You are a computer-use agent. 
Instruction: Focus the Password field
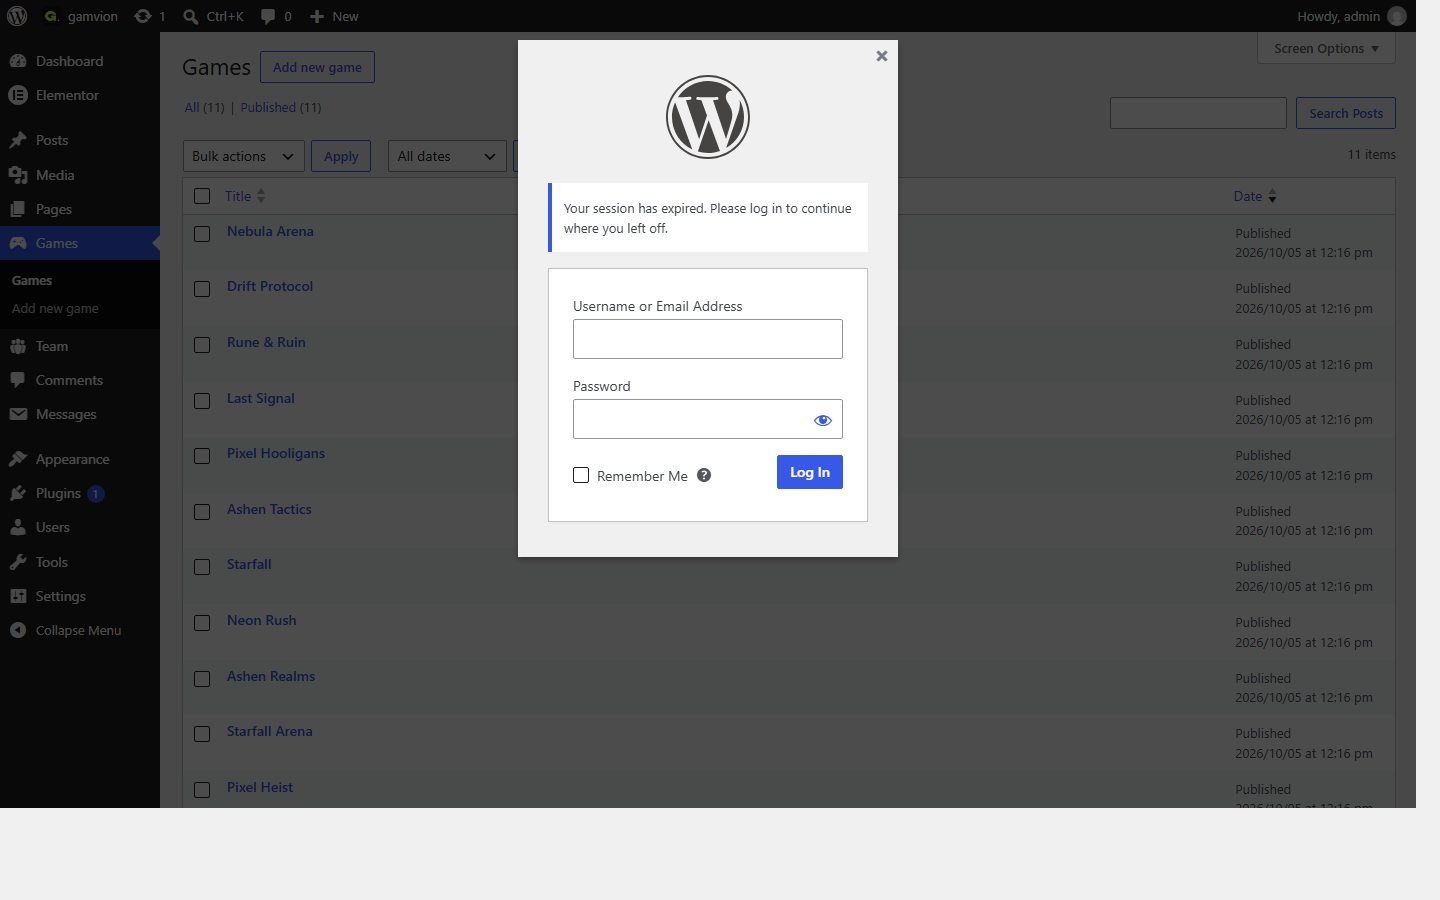click(x=708, y=419)
